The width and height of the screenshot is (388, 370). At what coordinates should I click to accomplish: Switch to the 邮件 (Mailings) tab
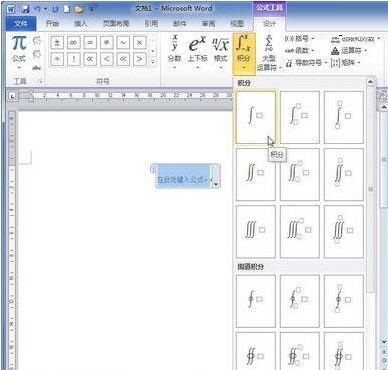pos(180,23)
